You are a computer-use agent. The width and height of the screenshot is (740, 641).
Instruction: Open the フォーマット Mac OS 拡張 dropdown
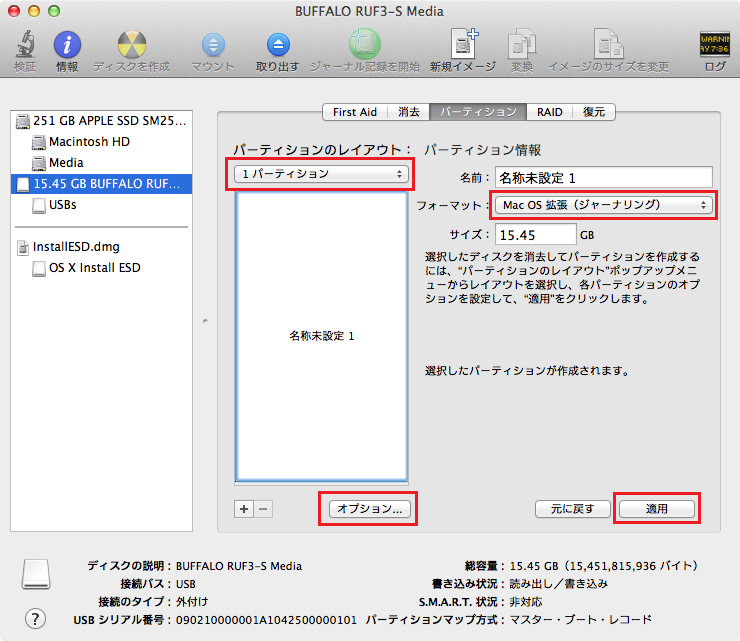coord(604,205)
